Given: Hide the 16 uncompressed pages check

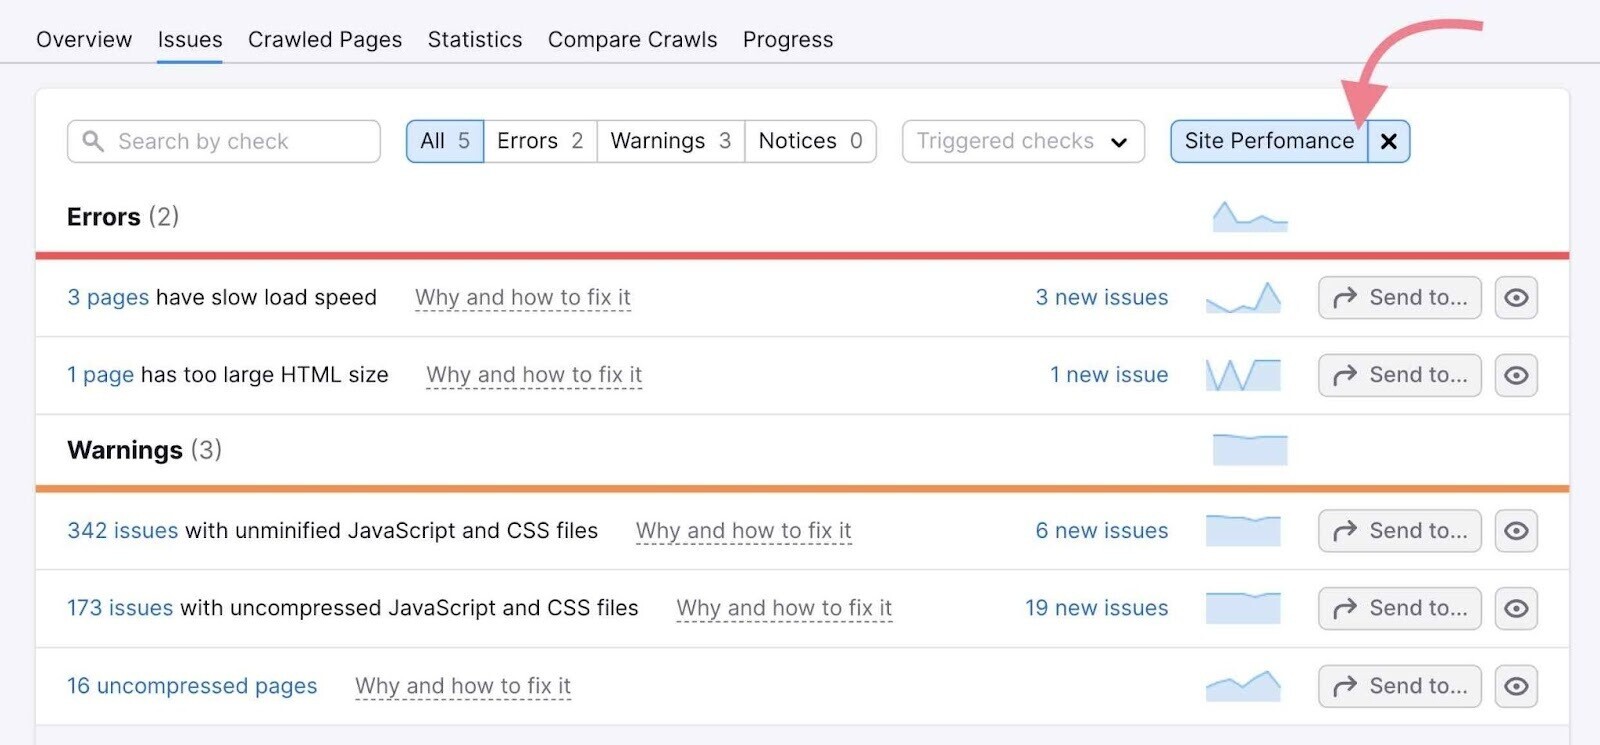Looking at the screenshot, I should (1515, 686).
